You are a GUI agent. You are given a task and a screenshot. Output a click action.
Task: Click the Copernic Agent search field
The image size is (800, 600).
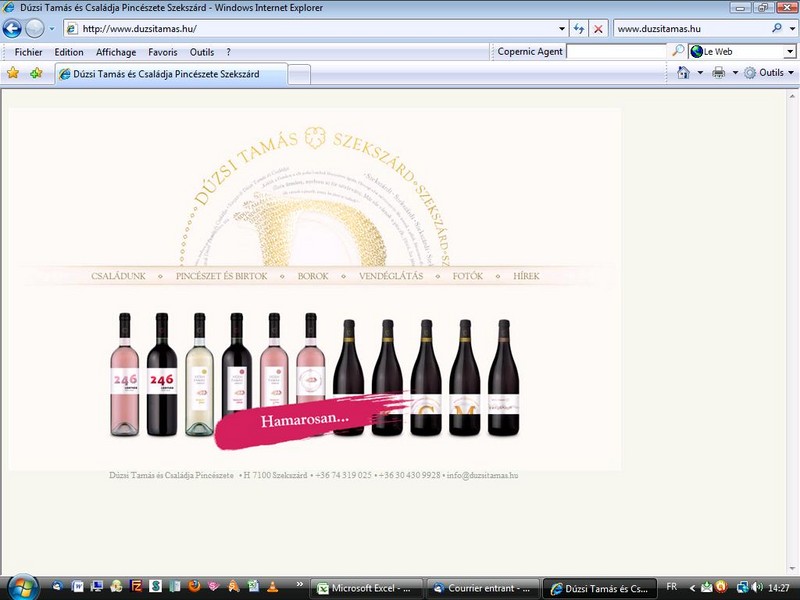[x=617, y=51]
